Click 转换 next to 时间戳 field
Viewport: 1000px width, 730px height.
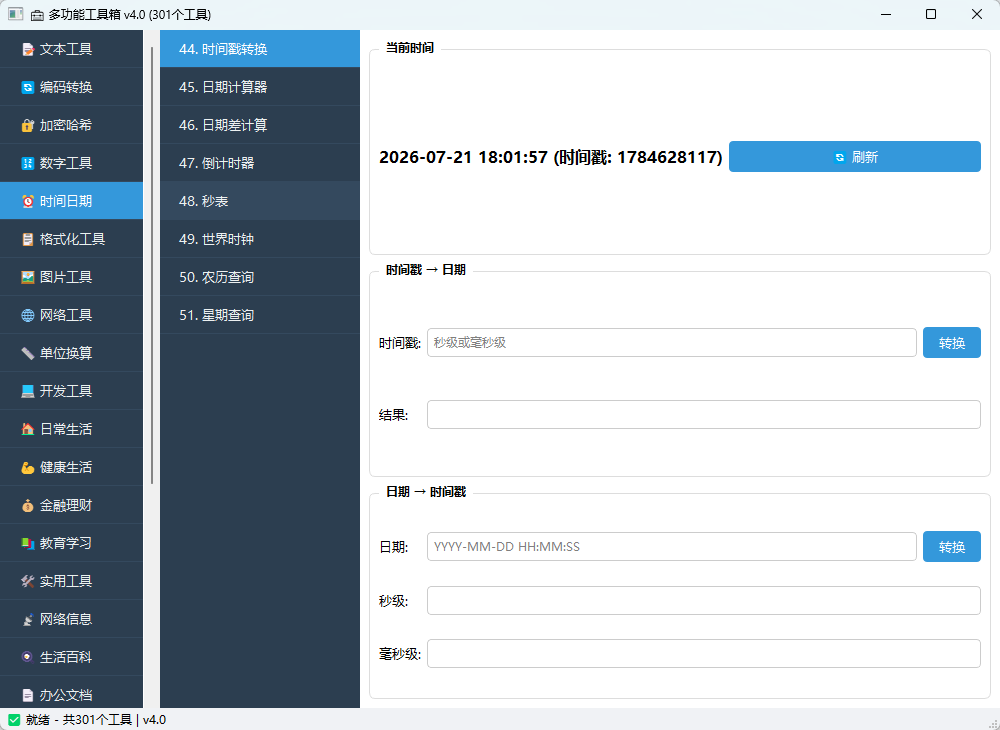[952, 343]
